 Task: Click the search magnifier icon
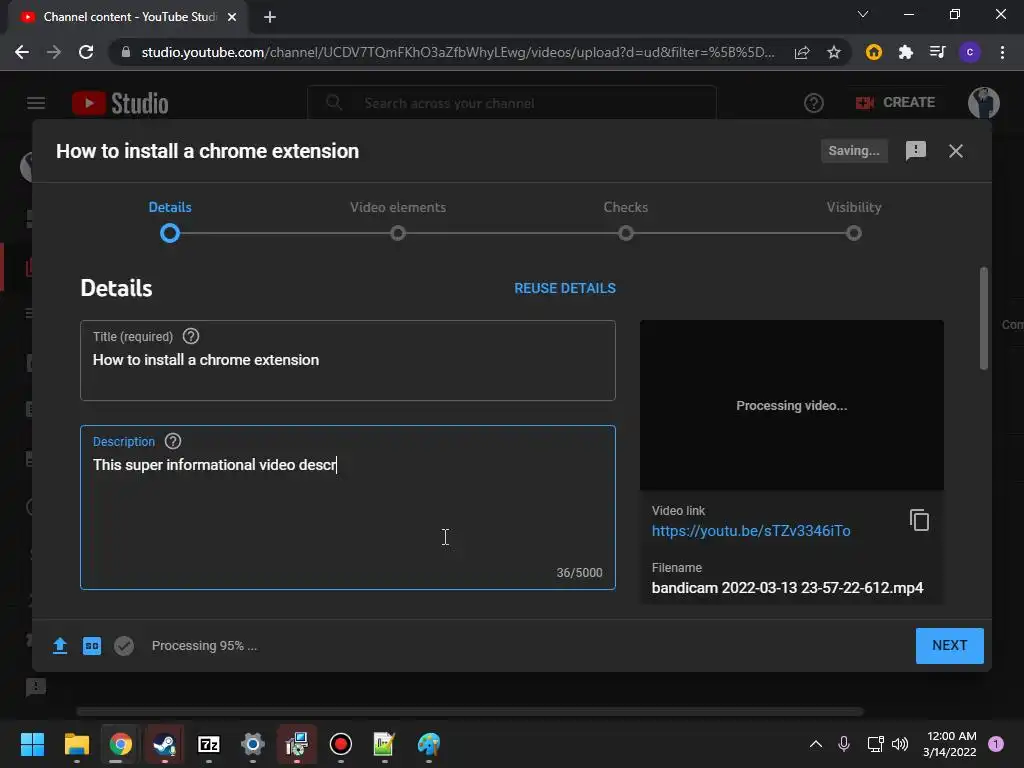(334, 103)
